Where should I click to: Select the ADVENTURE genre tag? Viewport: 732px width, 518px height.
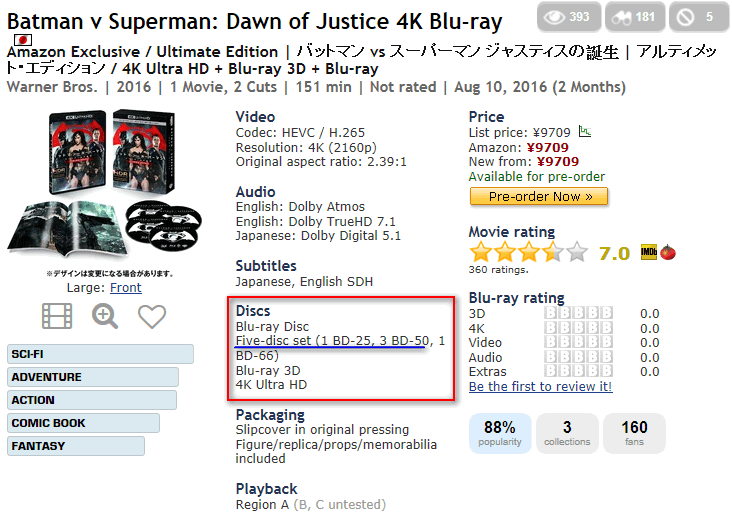(93, 377)
